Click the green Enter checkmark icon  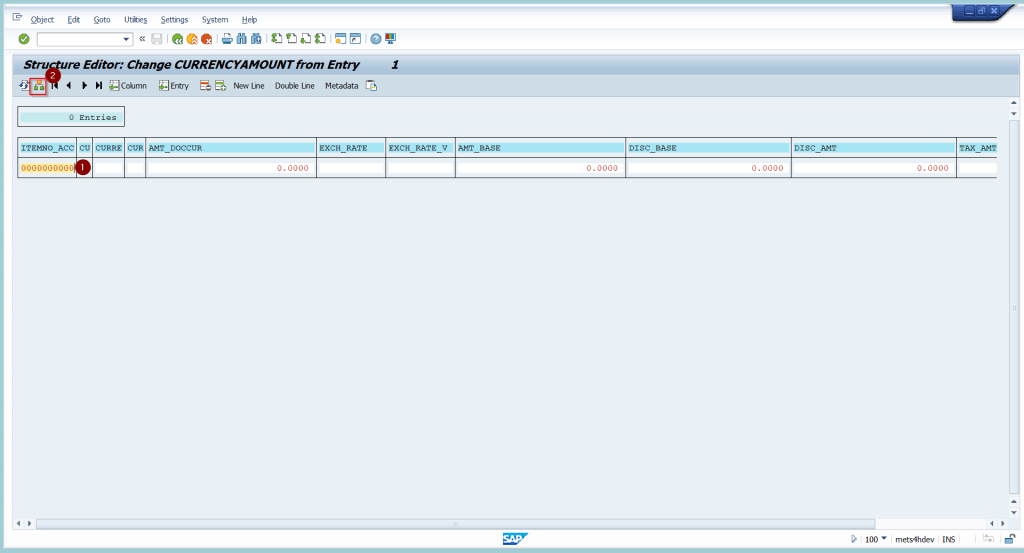point(24,39)
